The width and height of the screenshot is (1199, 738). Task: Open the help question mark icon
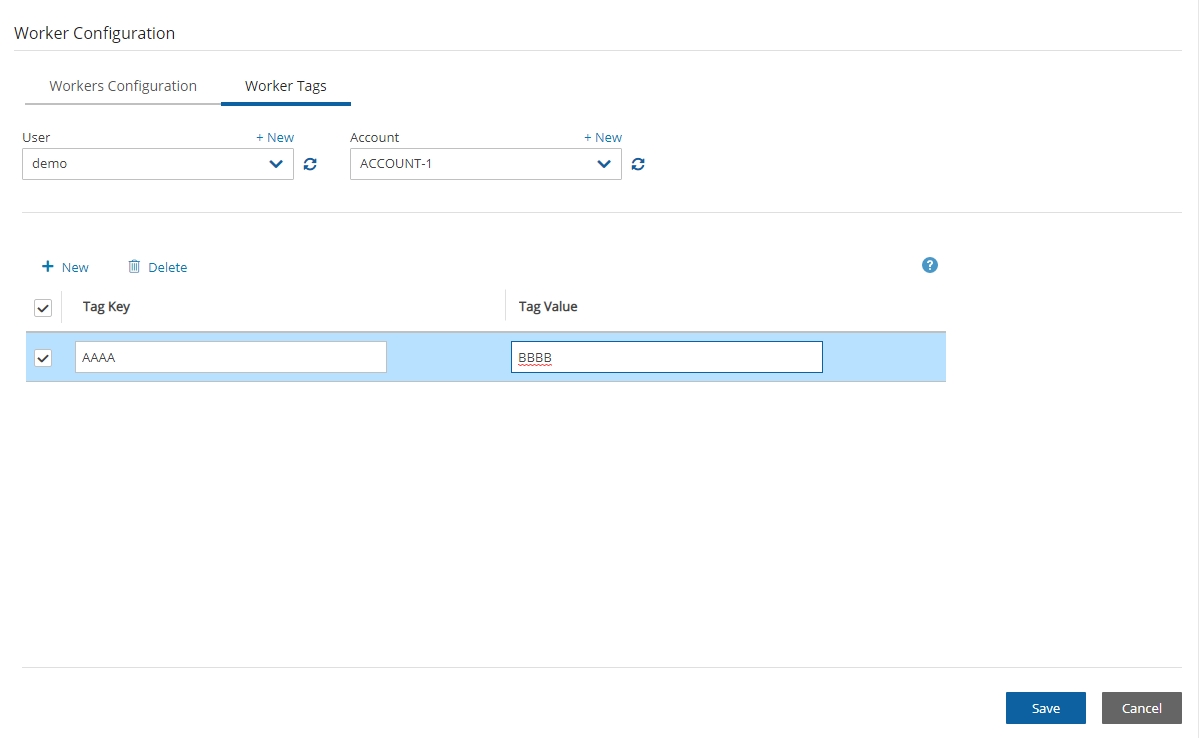930,265
